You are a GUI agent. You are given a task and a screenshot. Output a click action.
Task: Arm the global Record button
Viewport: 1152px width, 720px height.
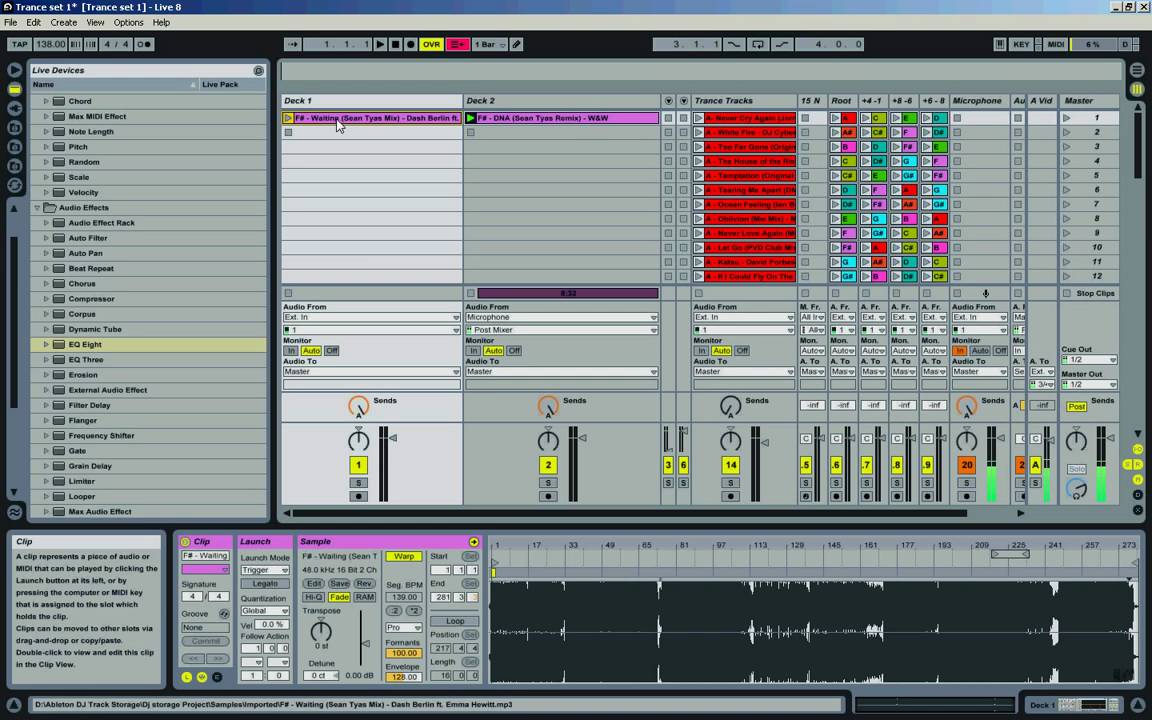[411, 44]
